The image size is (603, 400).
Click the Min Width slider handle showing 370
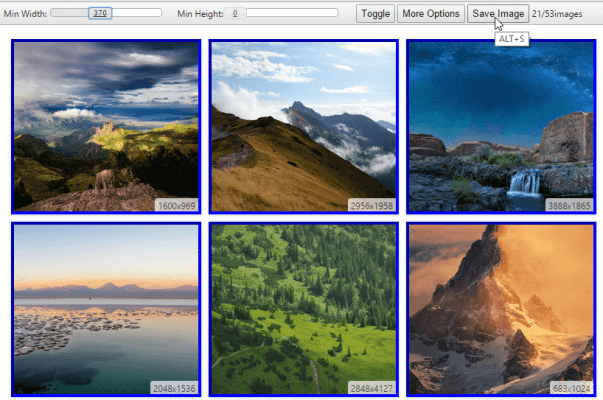[100, 14]
